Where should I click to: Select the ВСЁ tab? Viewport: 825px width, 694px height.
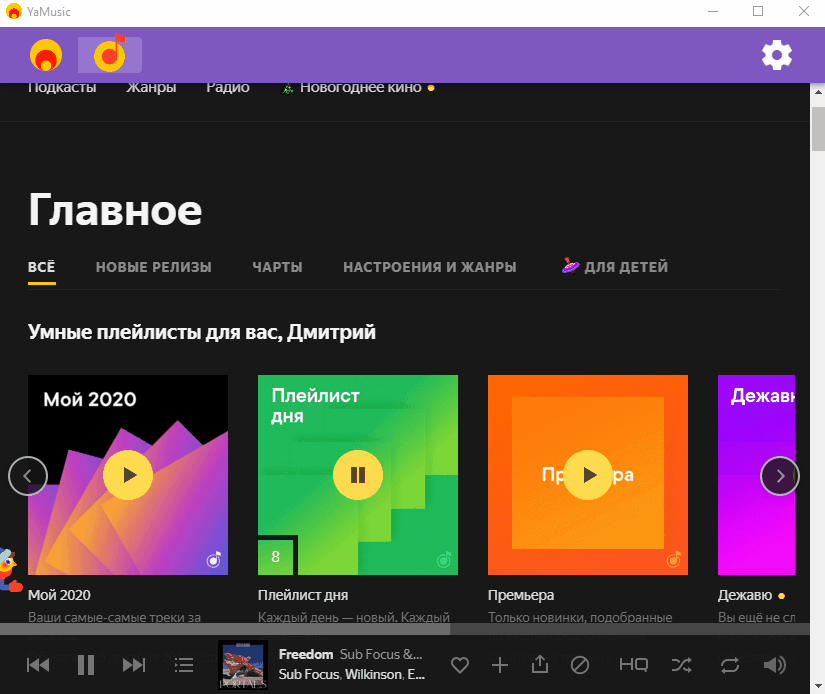click(42, 267)
